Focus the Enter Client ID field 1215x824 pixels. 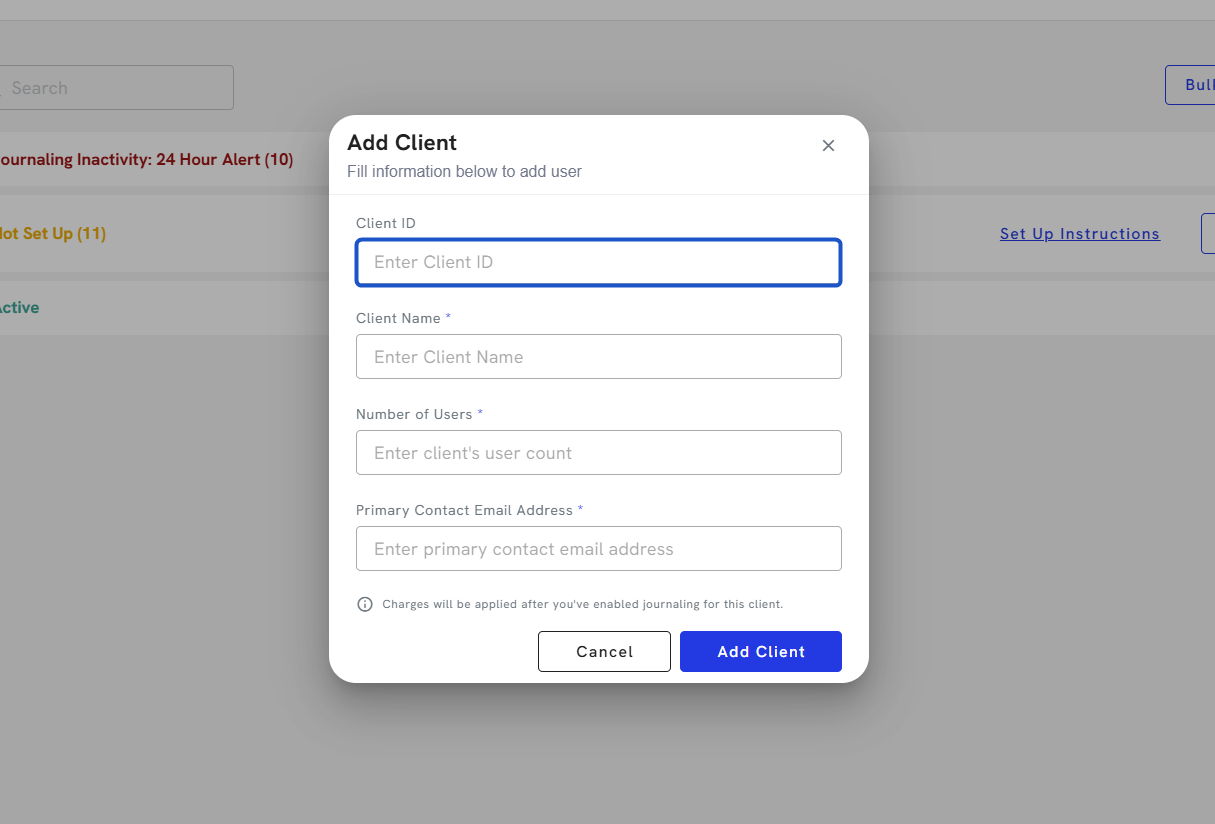tap(598, 262)
